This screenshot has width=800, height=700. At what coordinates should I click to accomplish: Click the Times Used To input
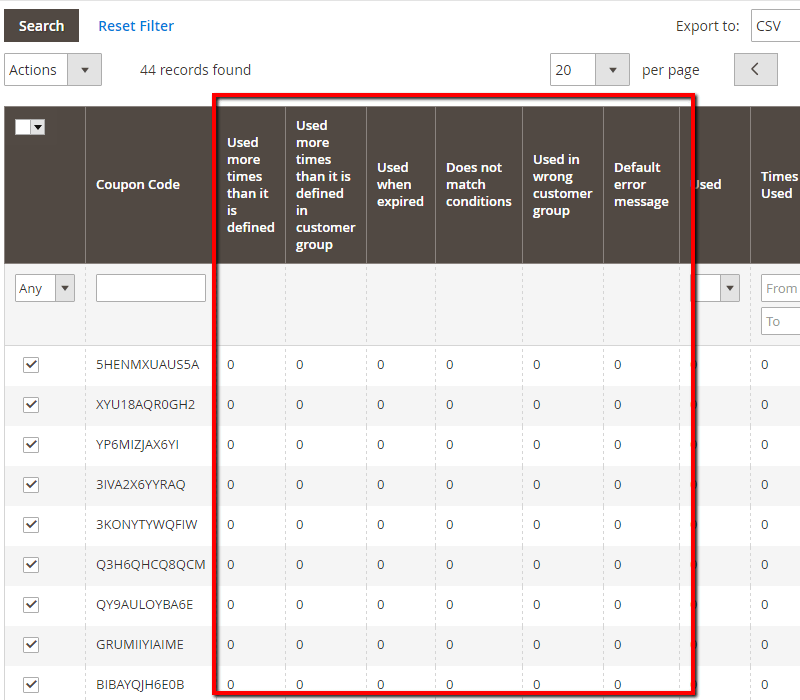pos(781,321)
